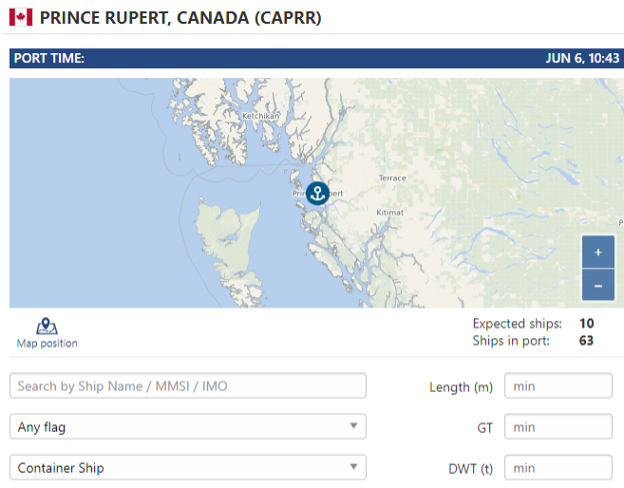Click the Terrace label on the map
The image size is (624, 488).
click(392, 178)
